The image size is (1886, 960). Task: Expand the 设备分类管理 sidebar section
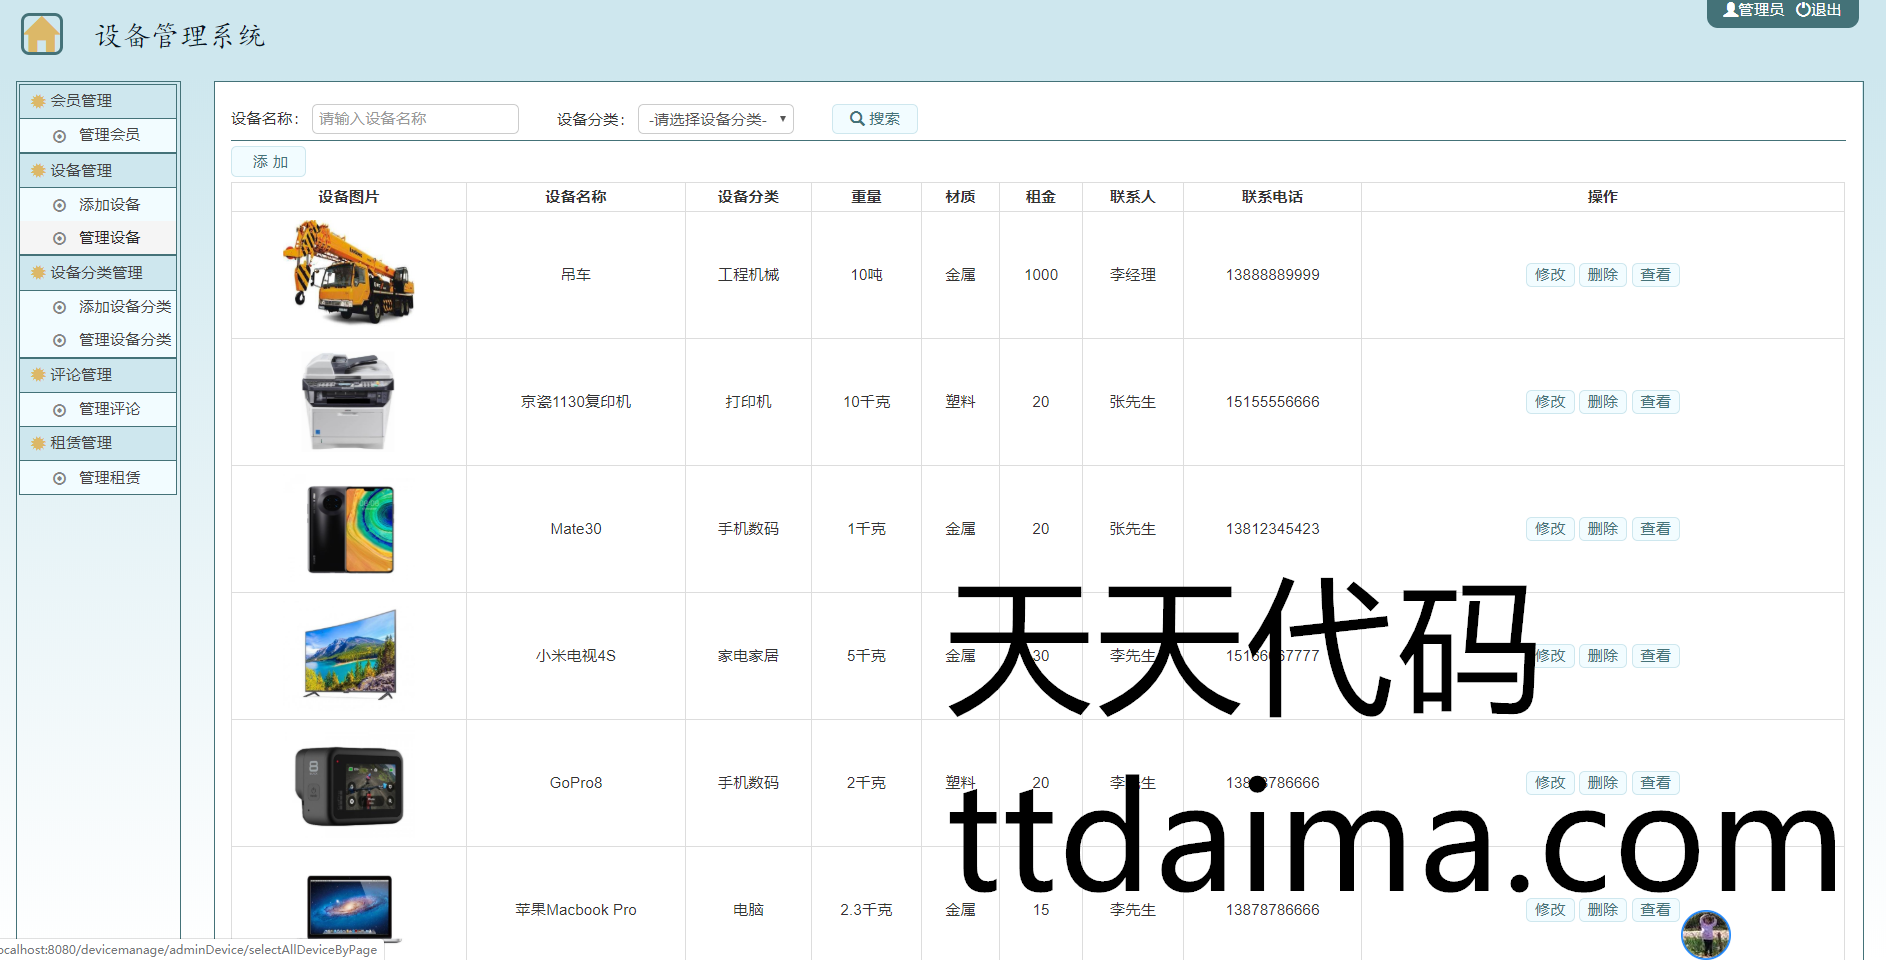point(98,273)
